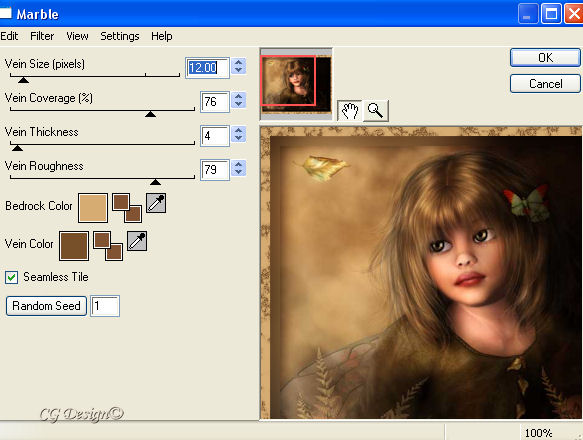The width and height of the screenshot is (583, 440).
Task: Open Bedrock Color foreground/background squares
Action: click(x=127, y=208)
